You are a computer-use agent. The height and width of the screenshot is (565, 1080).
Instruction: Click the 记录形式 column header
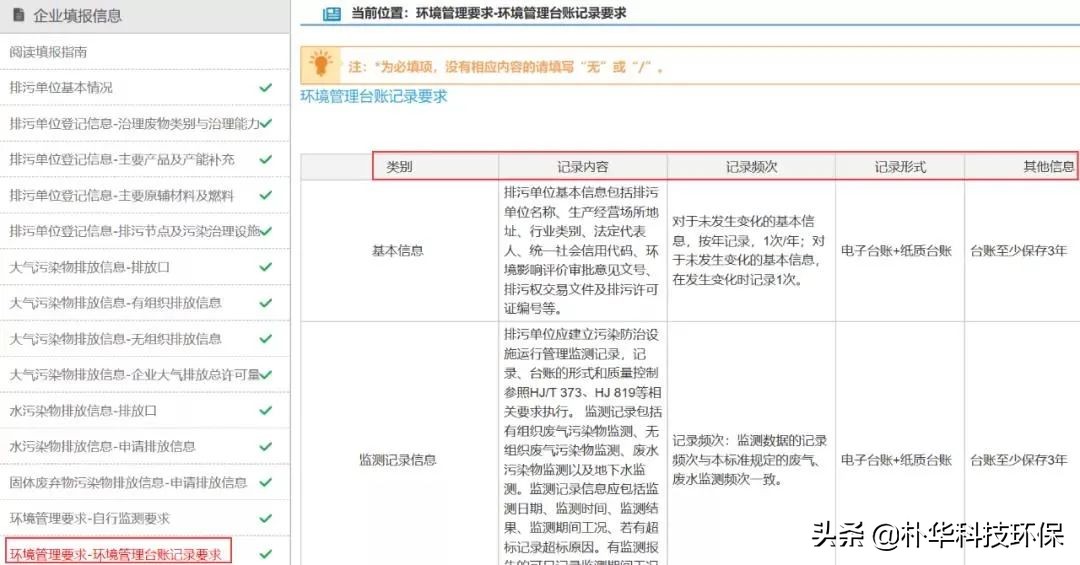pos(900,167)
